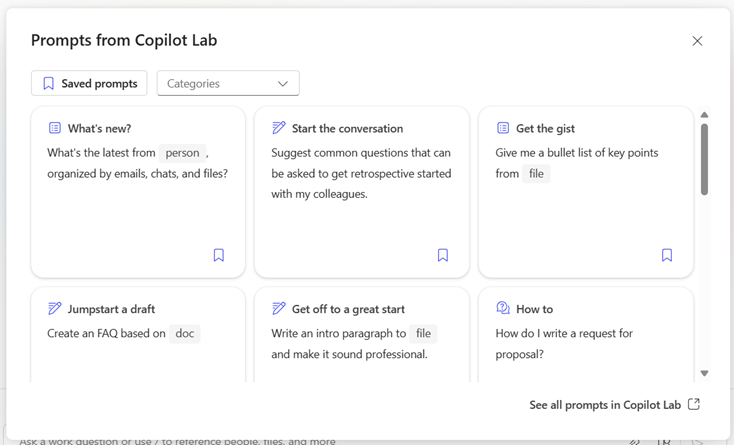Screen dimensions: 734x445
Task: Save the "Start the conversation" prompt bookmark
Action: tap(443, 255)
